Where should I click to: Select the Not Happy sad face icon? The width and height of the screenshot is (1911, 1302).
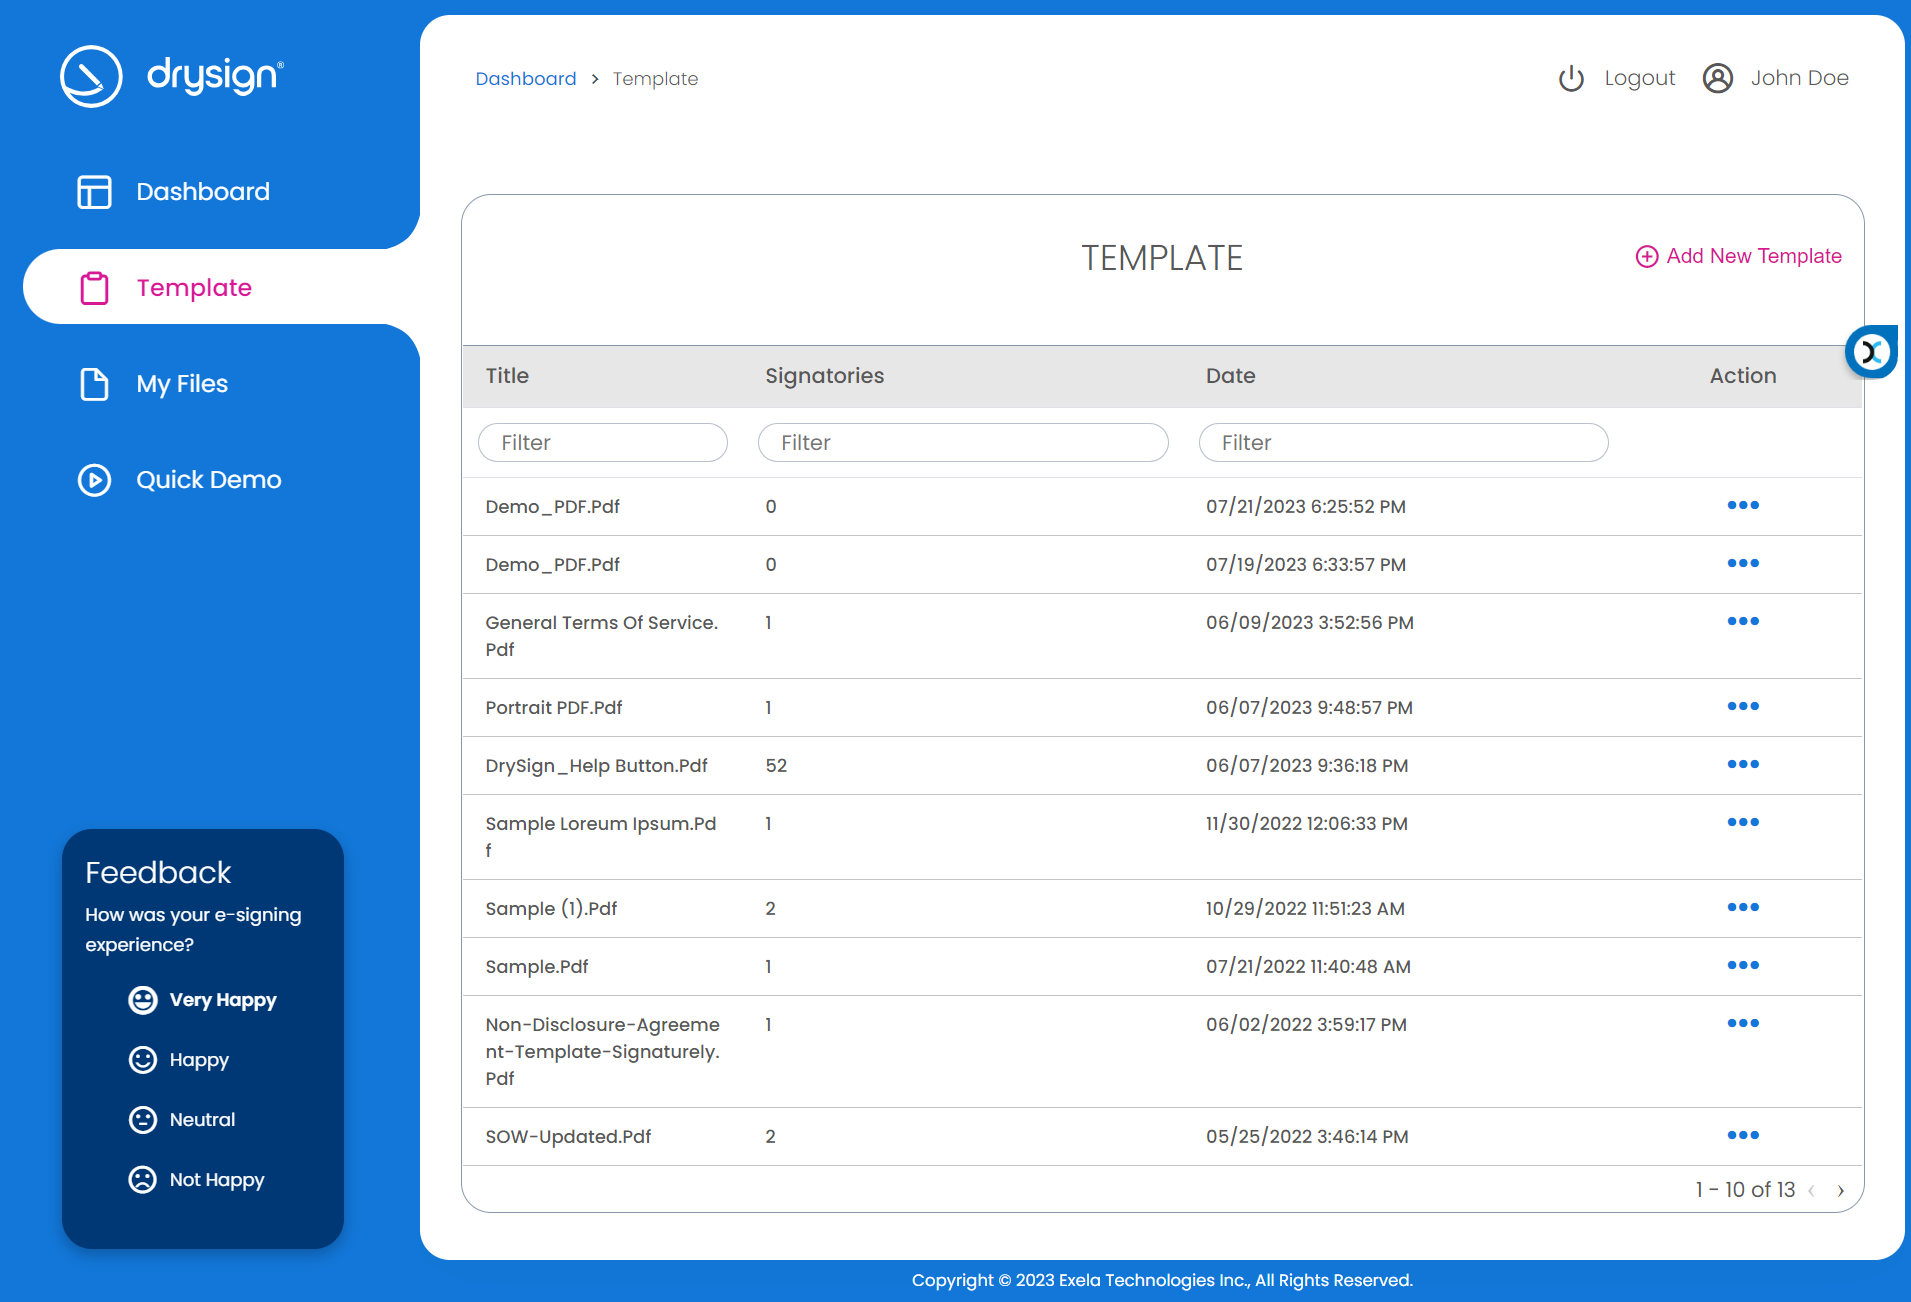click(143, 1180)
